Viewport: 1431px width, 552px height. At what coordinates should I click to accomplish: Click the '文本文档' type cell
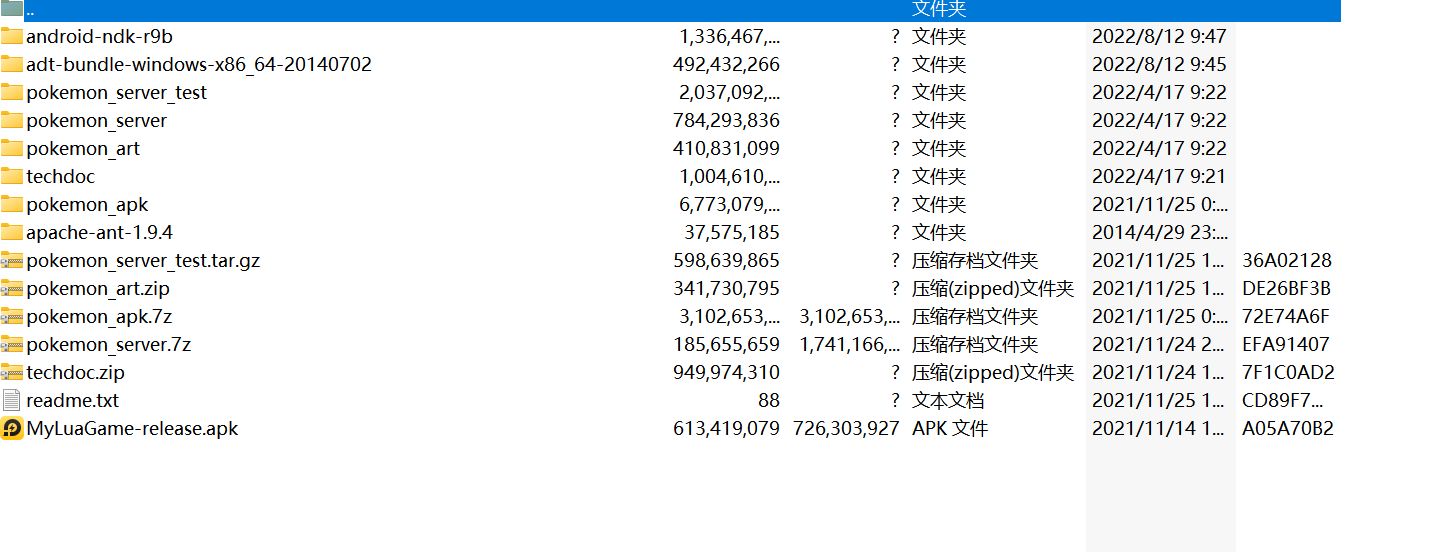coord(948,401)
